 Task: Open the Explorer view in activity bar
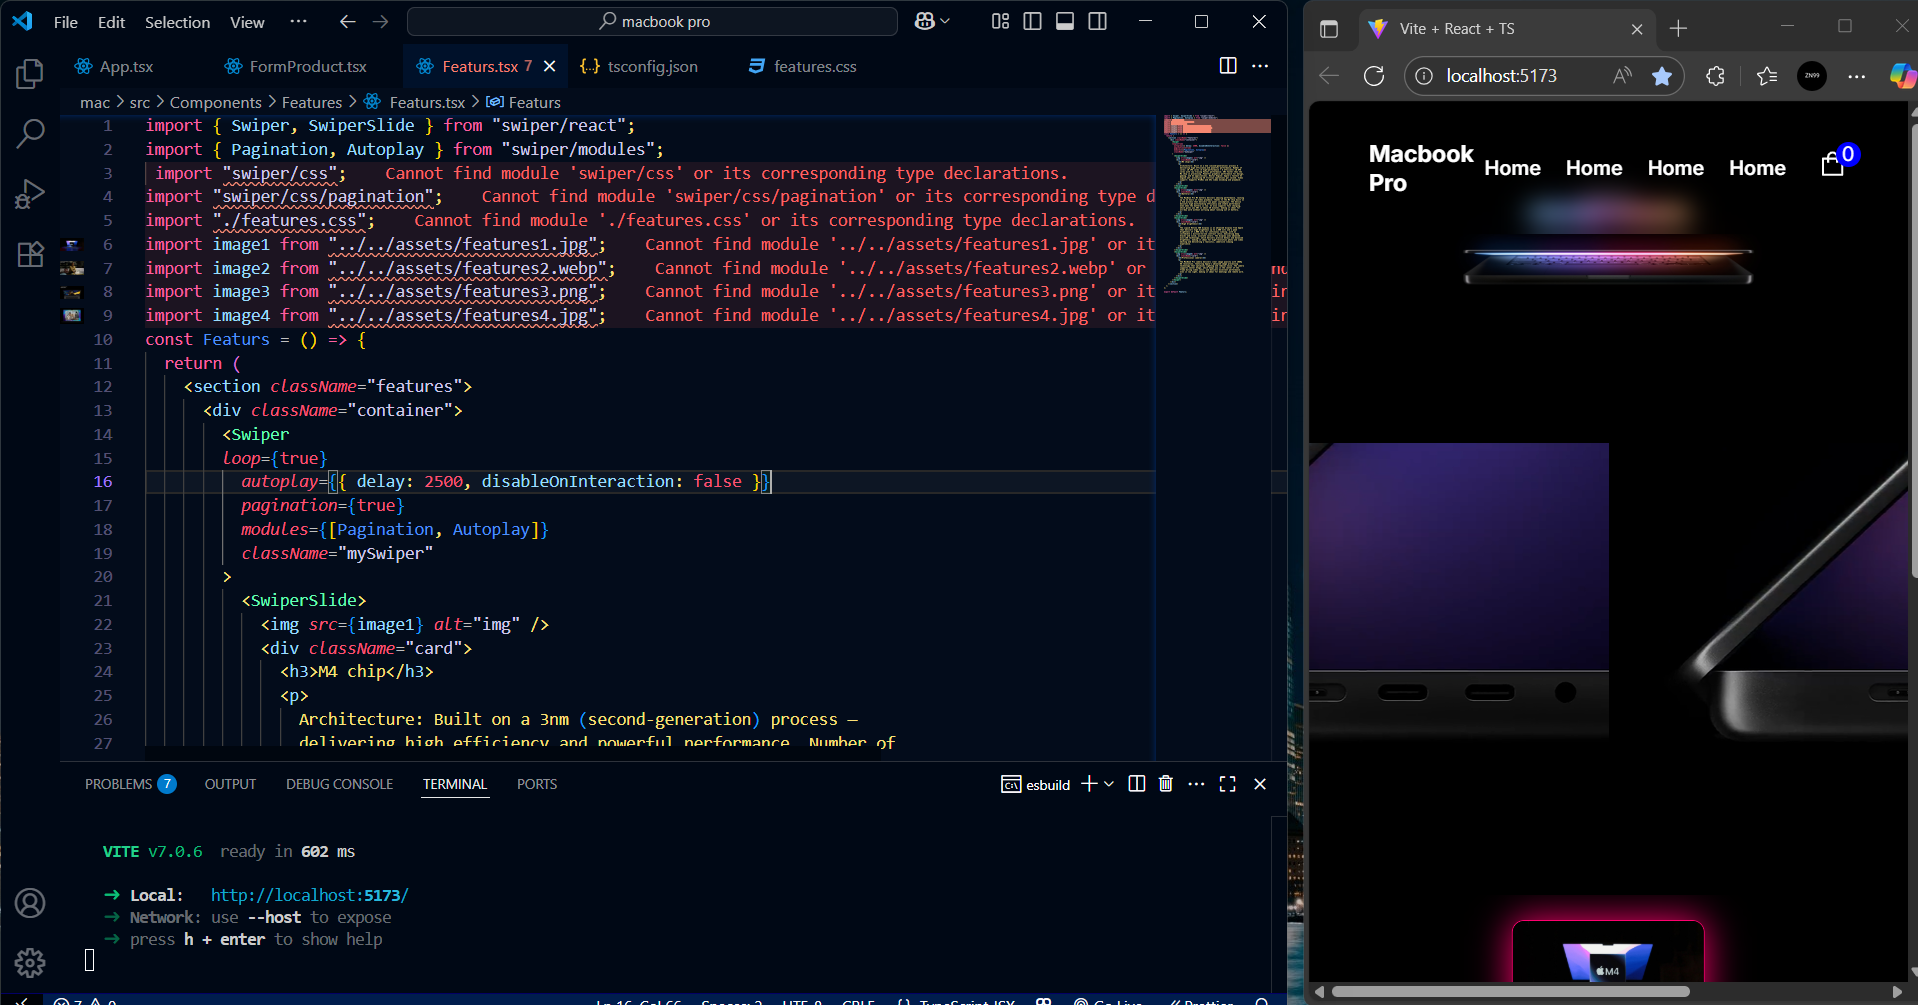[30, 73]
